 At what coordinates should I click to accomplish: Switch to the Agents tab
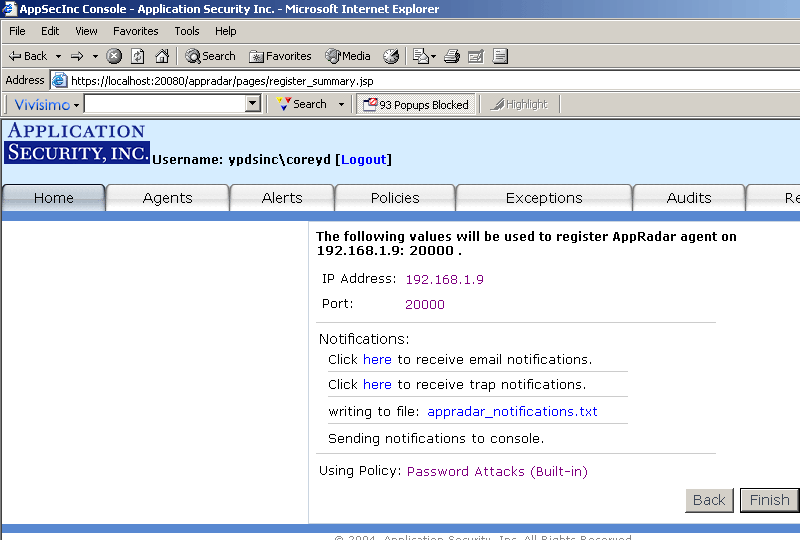point(167,198)
